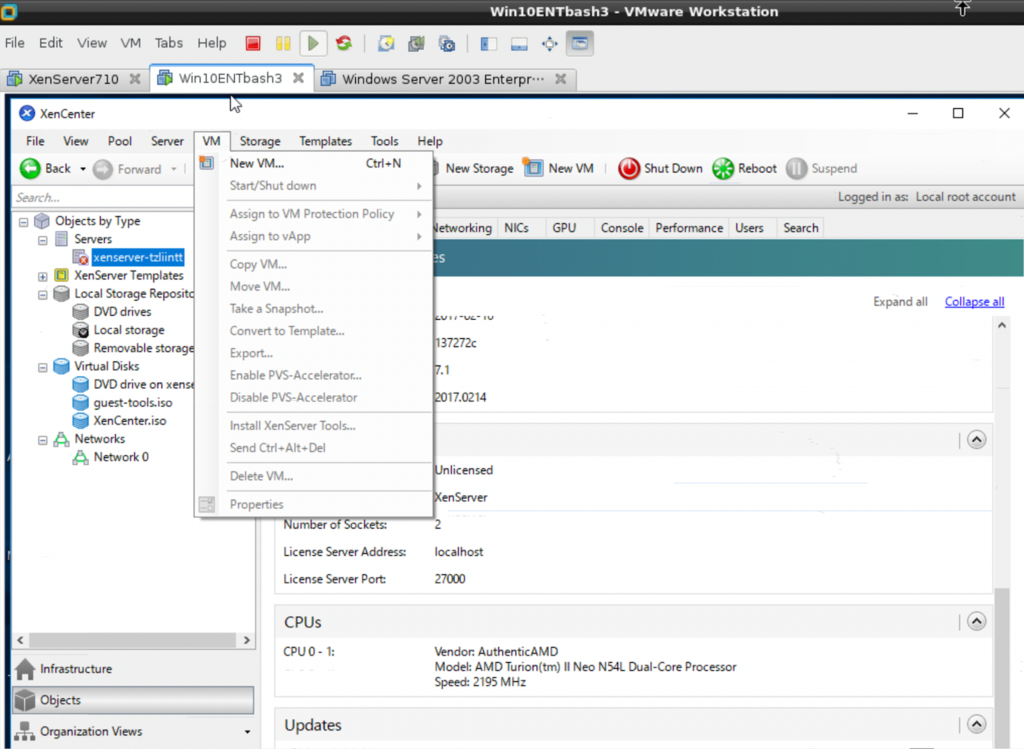Collapse the Objects by Type node
Image resolution: width=1024 pixels, height=749 pixels.
click(24, 222)
